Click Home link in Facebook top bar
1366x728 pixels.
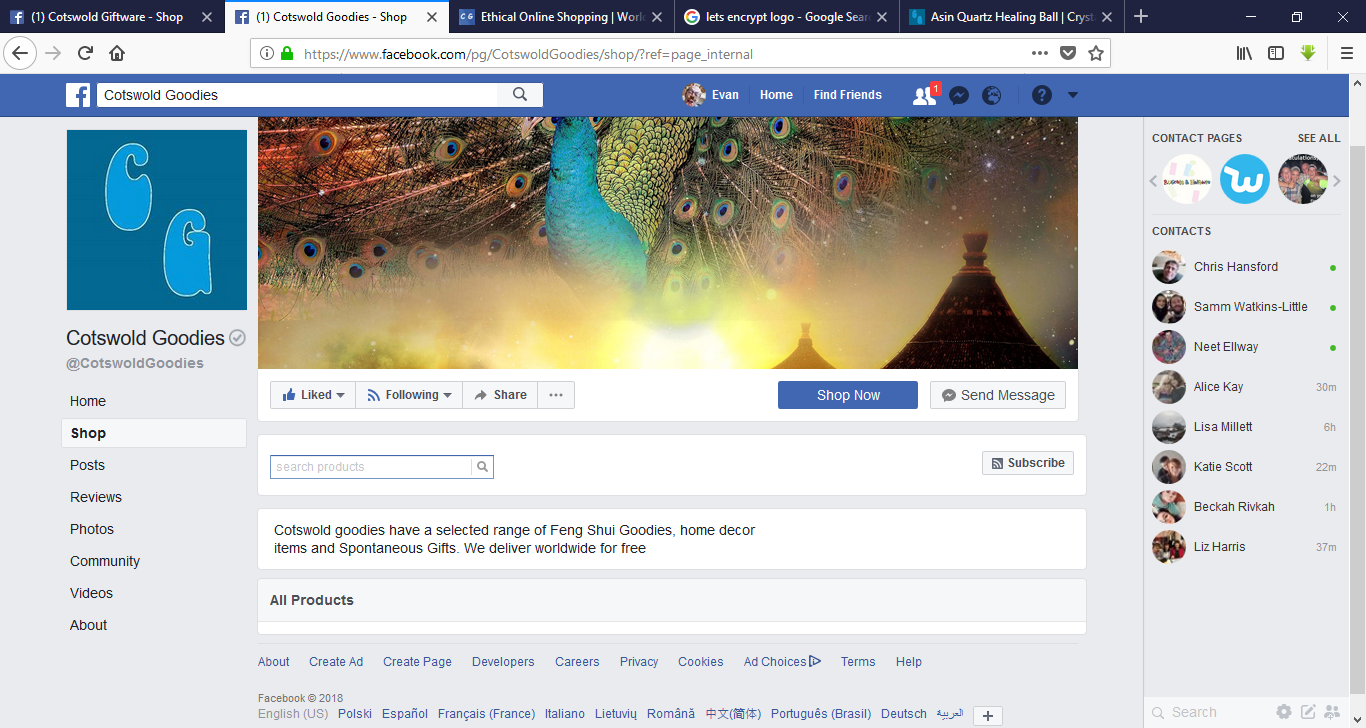[776, 95]
